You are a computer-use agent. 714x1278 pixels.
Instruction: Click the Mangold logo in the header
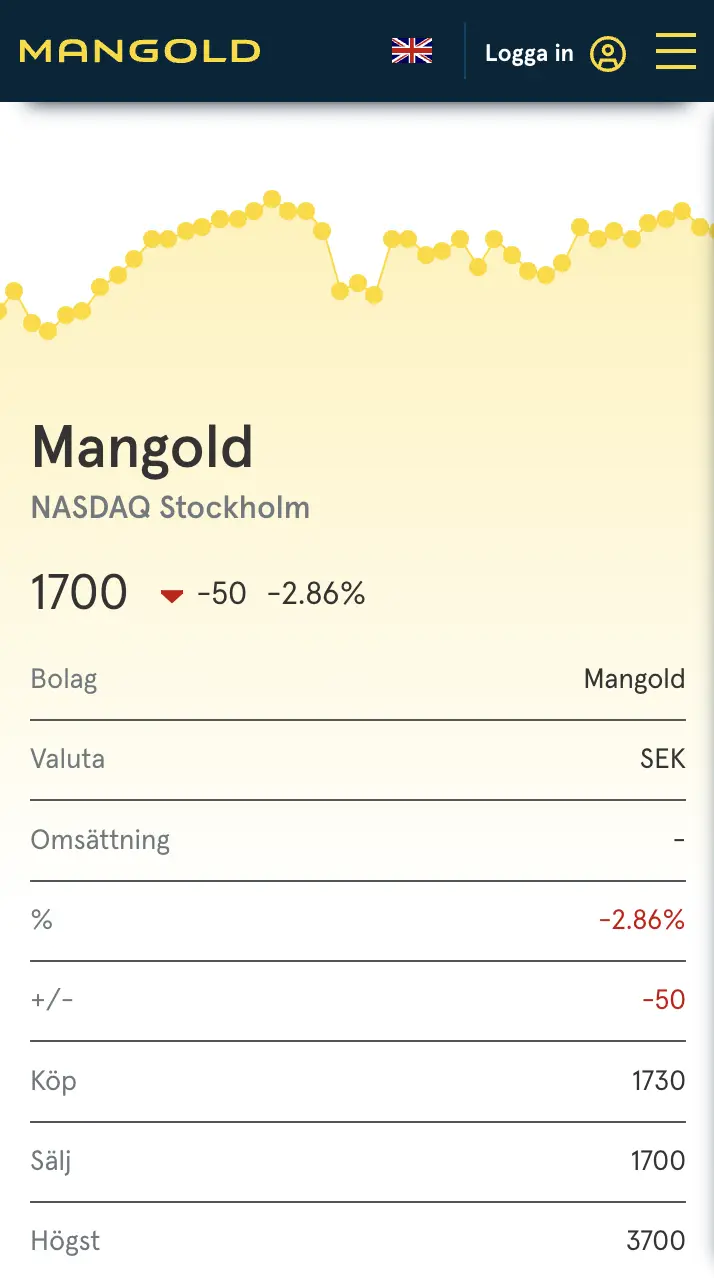click(139, 51)
